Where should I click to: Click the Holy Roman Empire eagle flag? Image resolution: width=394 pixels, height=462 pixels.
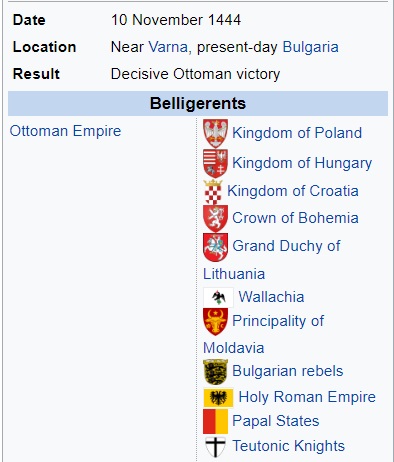[218, 398]
